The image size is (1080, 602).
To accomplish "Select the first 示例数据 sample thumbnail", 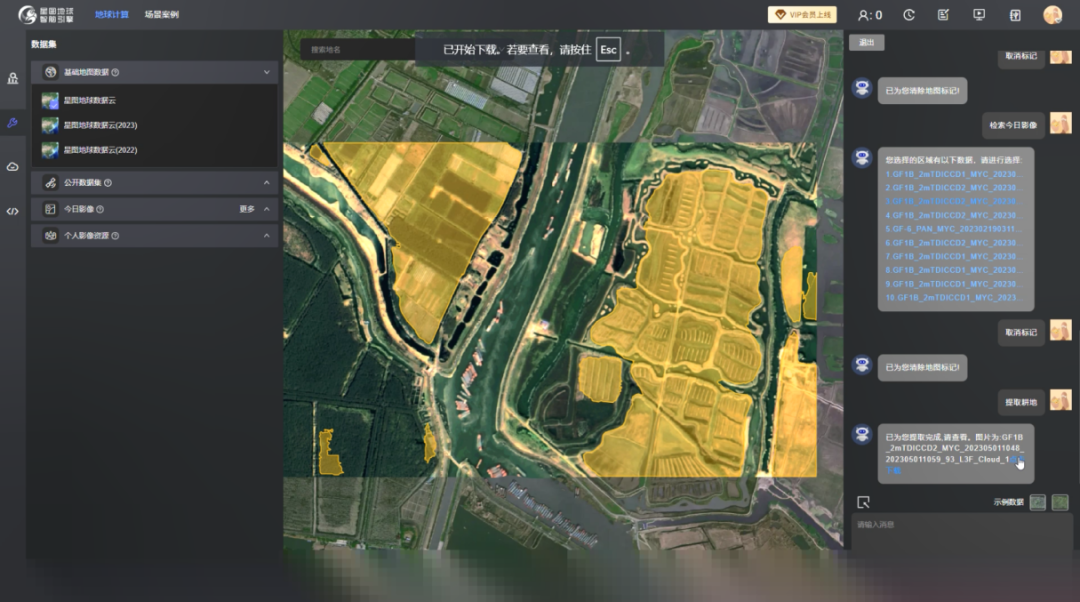I will click(x=1038, y=502).
